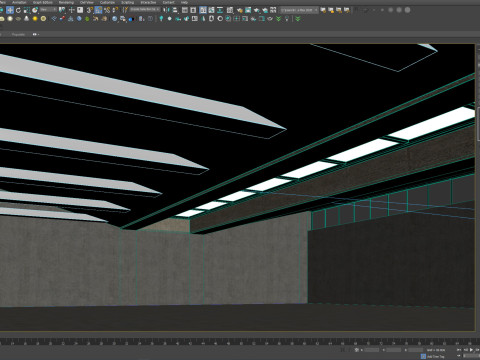
Task: Pick the Select and Place tool
Action: click(35, 10)
